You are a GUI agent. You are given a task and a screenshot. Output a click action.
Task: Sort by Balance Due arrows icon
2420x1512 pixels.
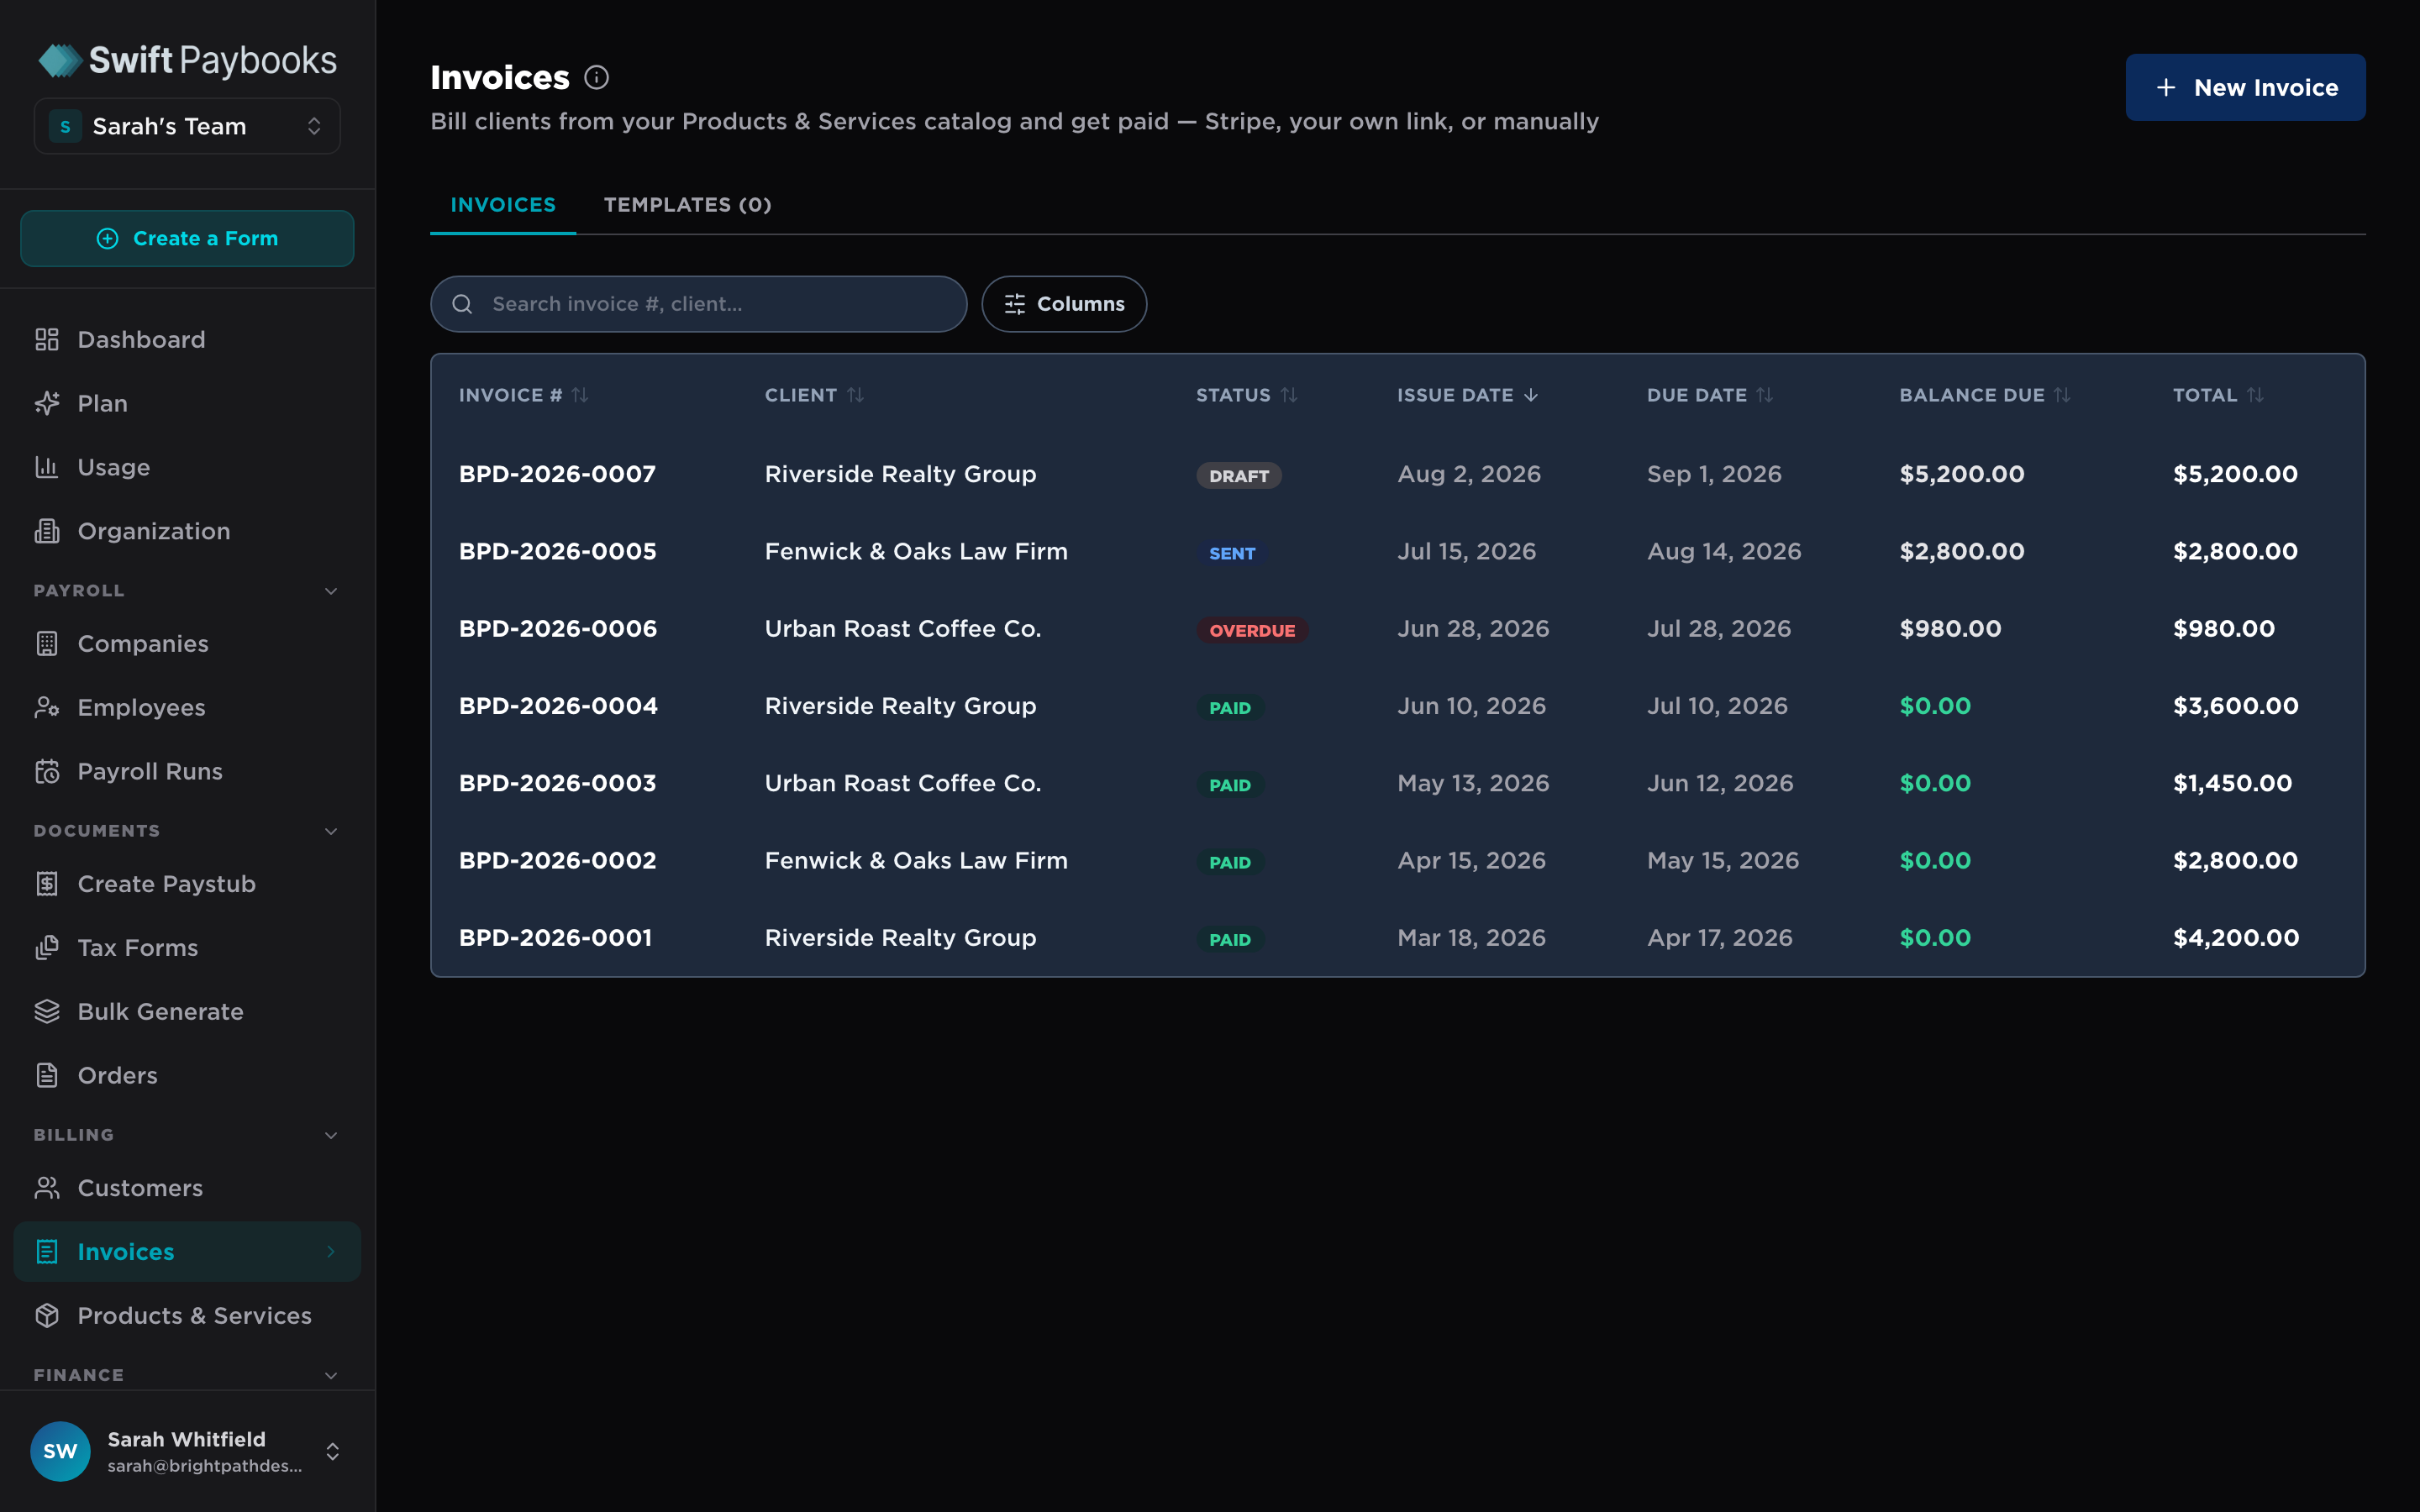click(x=2062, y=395)
